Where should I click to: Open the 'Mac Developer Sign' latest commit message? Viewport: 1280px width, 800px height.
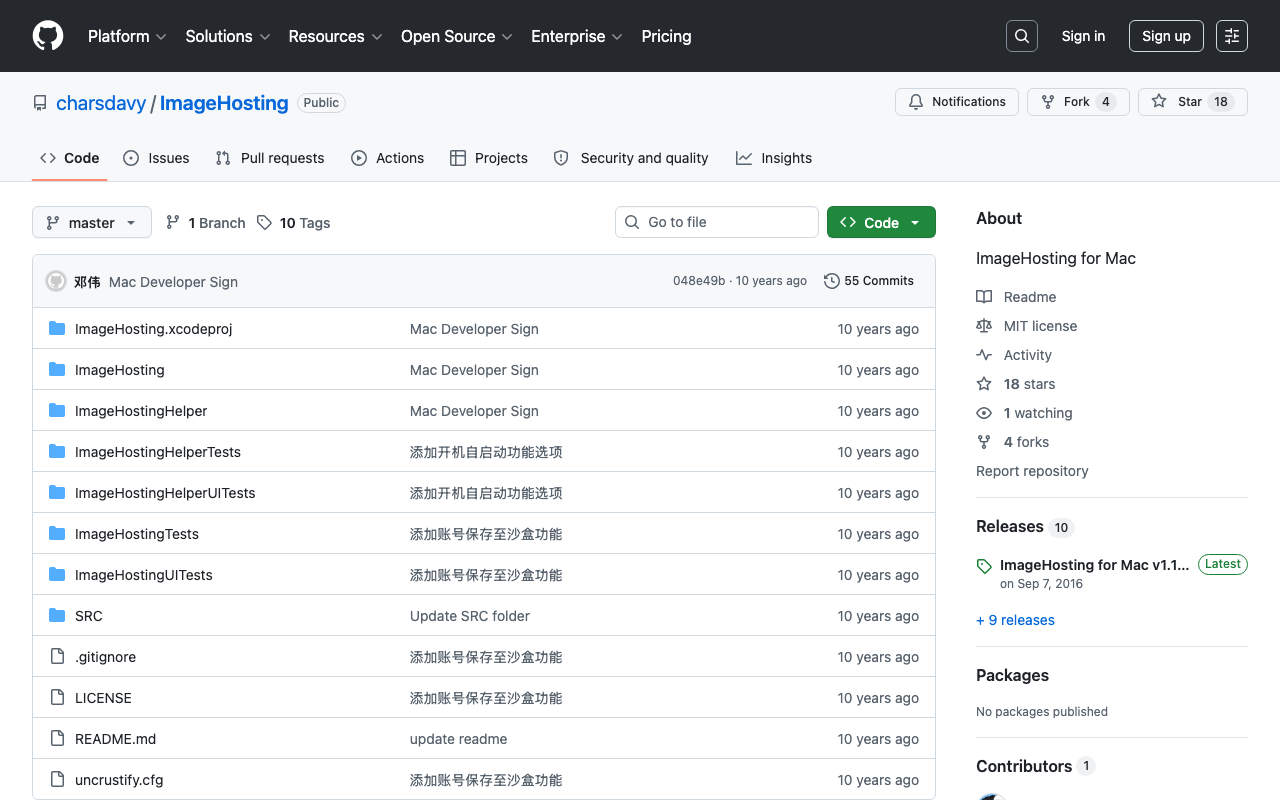pyautogui.click(x=173, y=282)
